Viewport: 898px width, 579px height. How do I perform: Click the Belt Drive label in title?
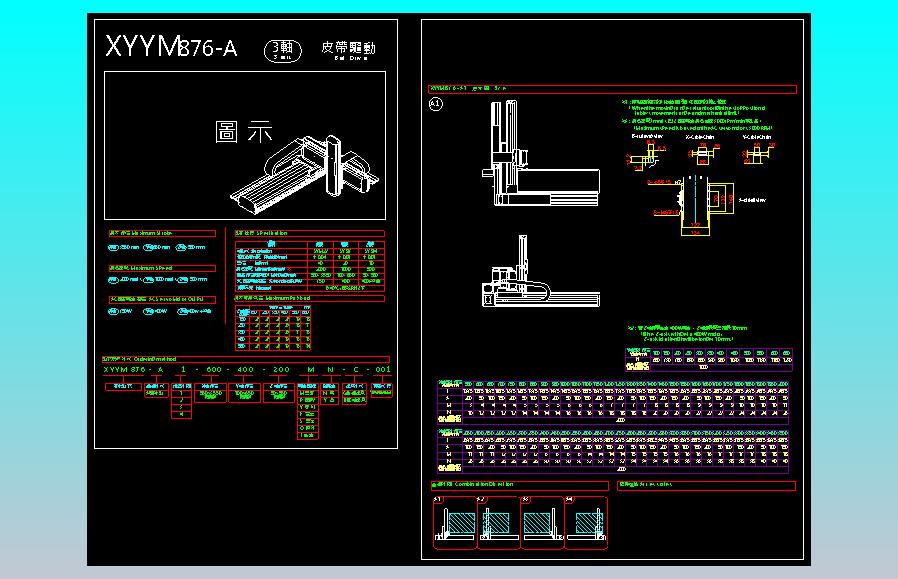pyautogui.click(x=348, y=49)
